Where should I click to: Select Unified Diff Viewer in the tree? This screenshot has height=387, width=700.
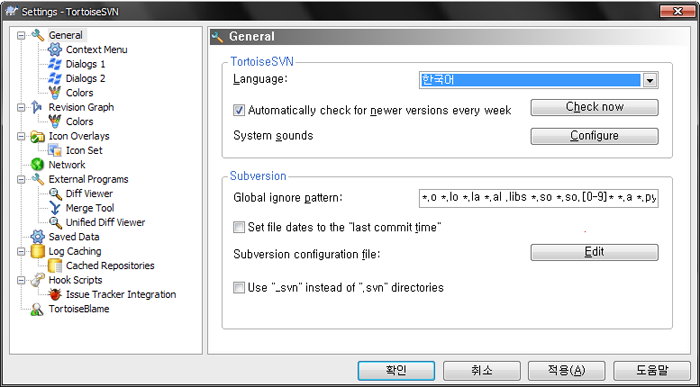point(105,222)
